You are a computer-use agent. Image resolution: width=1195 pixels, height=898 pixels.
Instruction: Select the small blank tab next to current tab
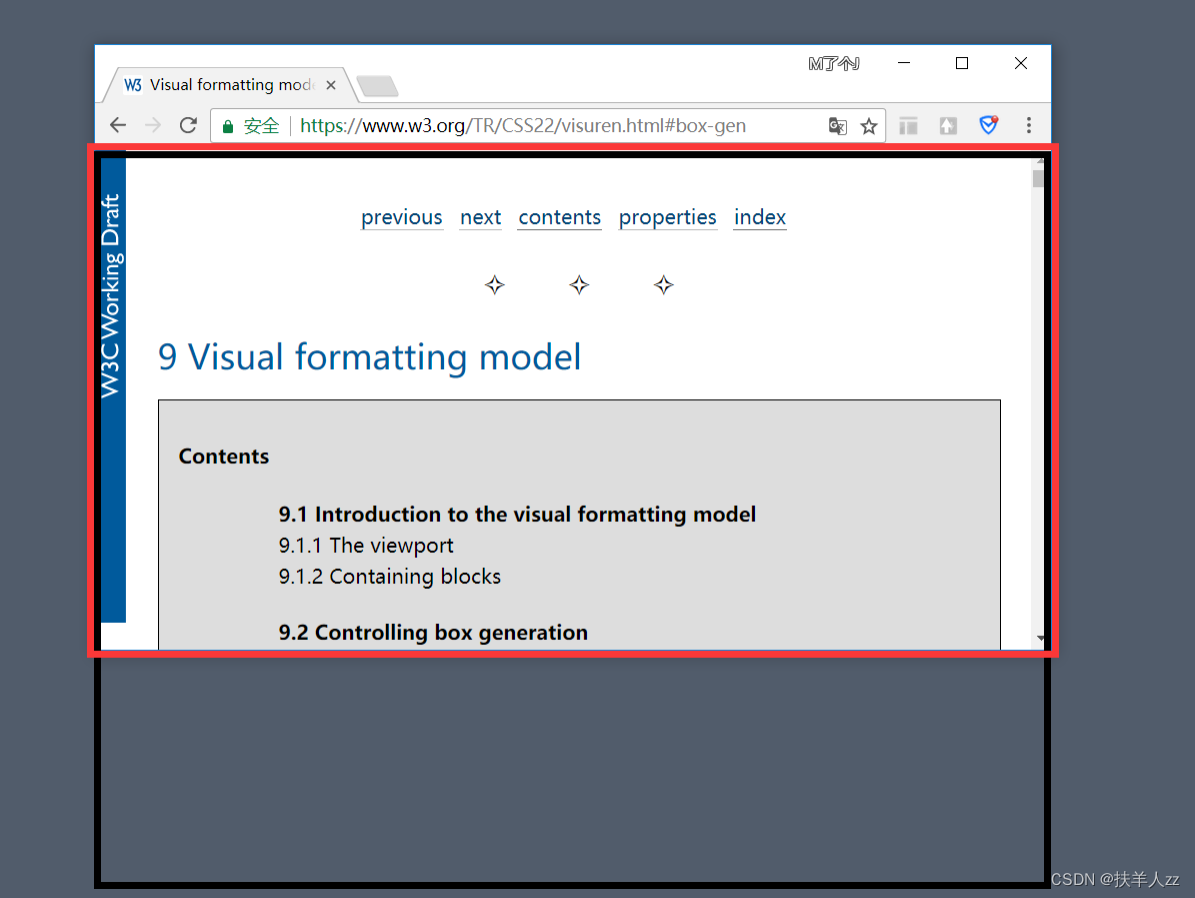click(376, 86)
